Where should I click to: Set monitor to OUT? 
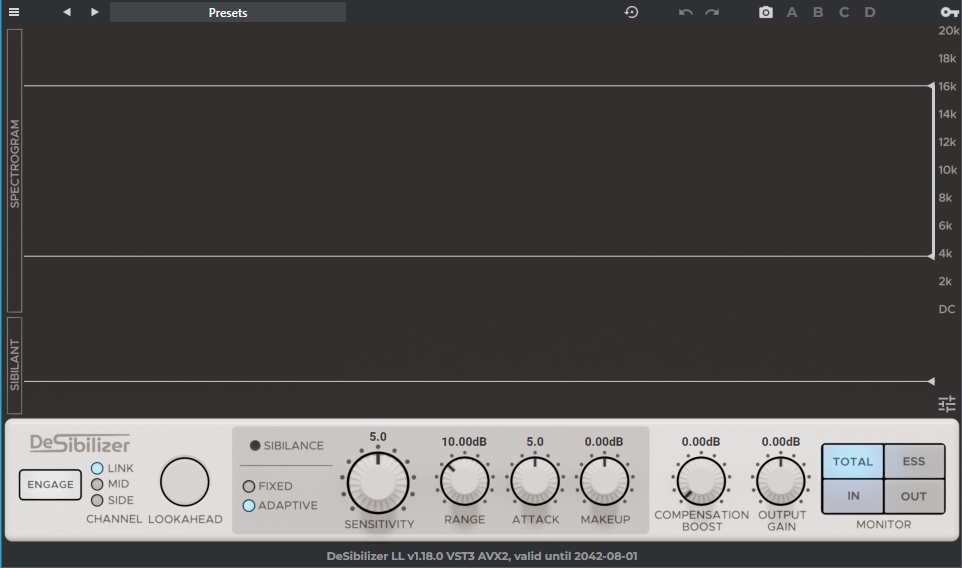[x=914, y=496]
